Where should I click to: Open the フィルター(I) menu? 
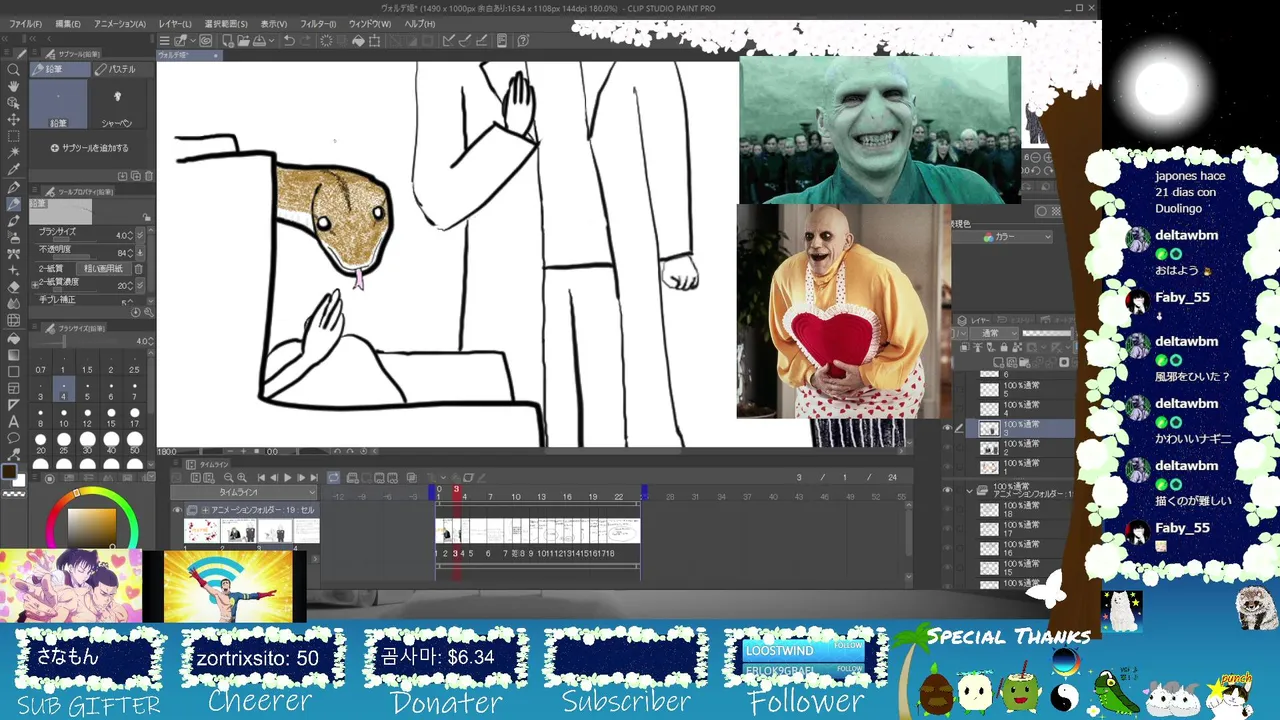click(318, 24)
